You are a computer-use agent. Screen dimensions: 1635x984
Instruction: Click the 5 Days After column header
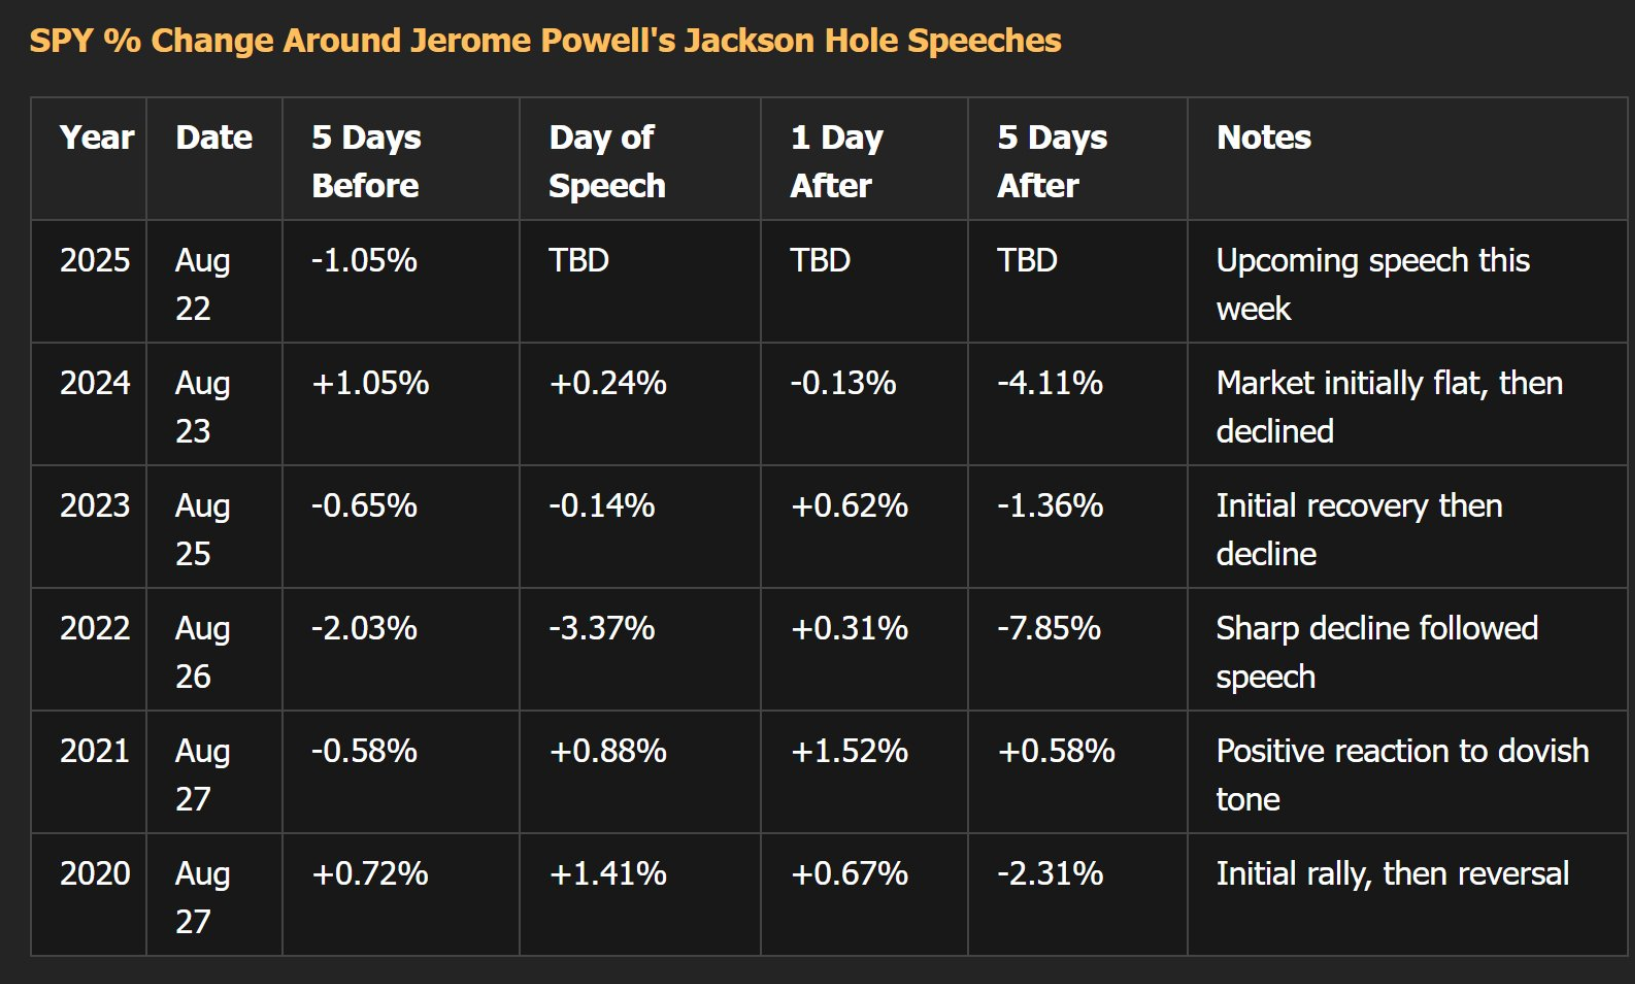[1052, 161]
